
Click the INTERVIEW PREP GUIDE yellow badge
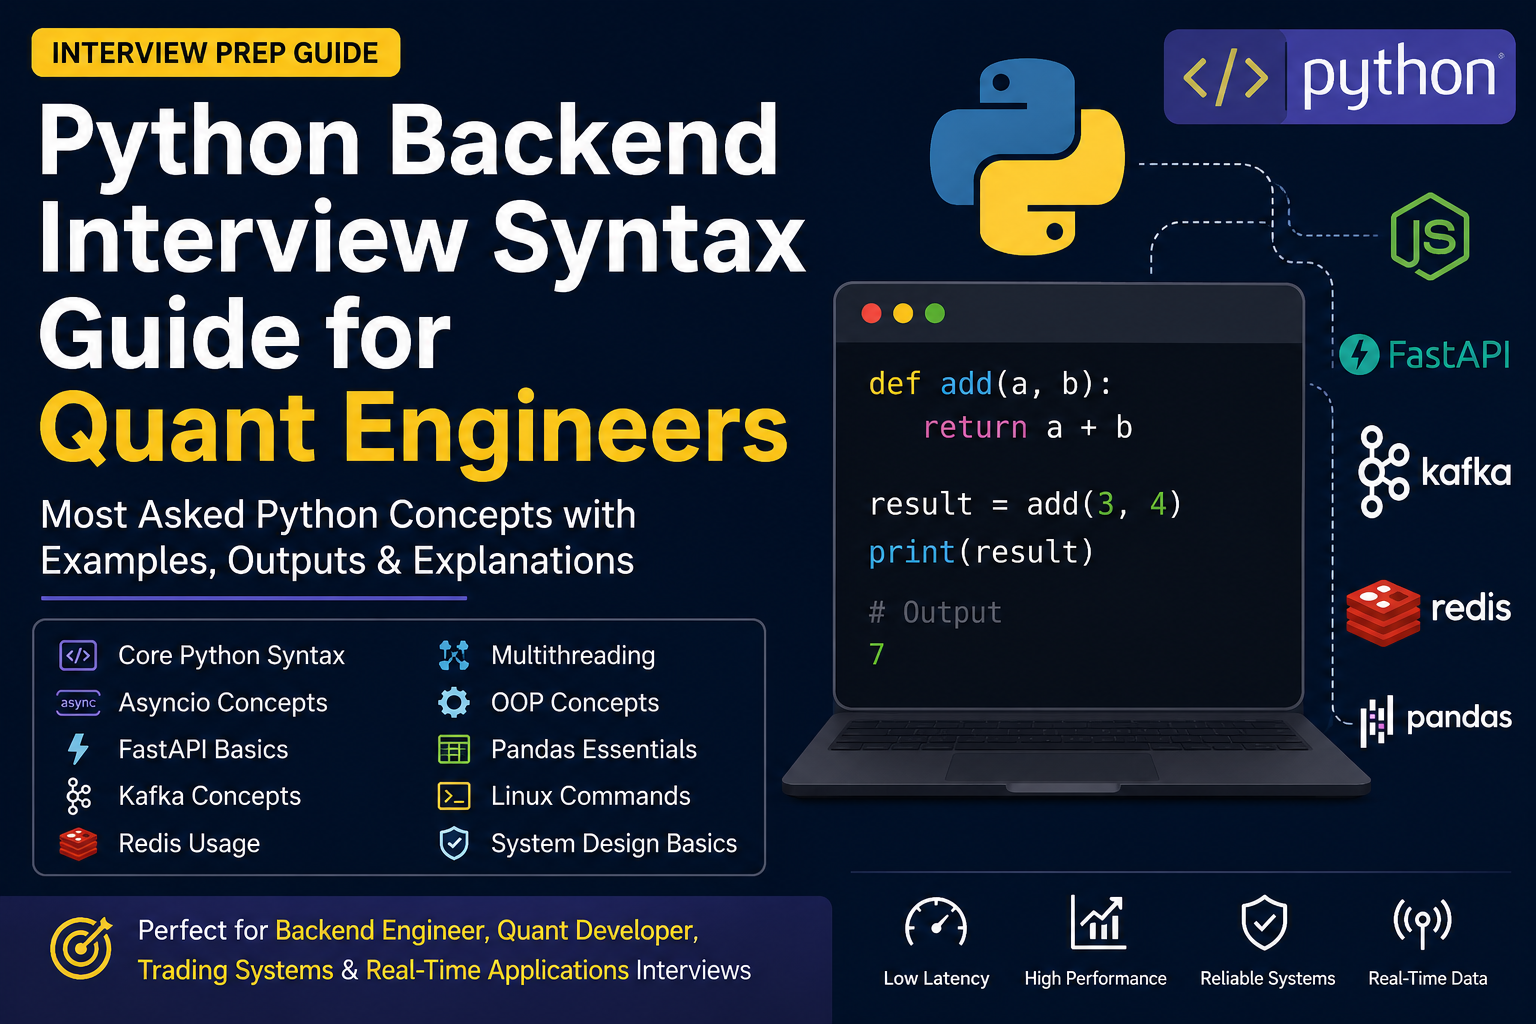[216, 53]
